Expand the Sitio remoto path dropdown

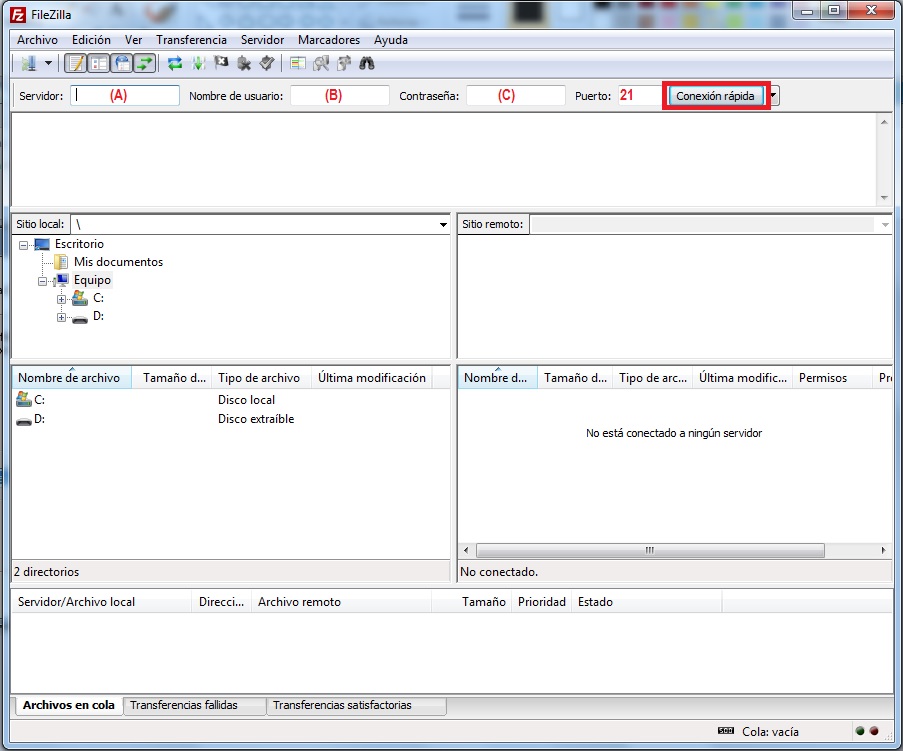tap(885, 225)
